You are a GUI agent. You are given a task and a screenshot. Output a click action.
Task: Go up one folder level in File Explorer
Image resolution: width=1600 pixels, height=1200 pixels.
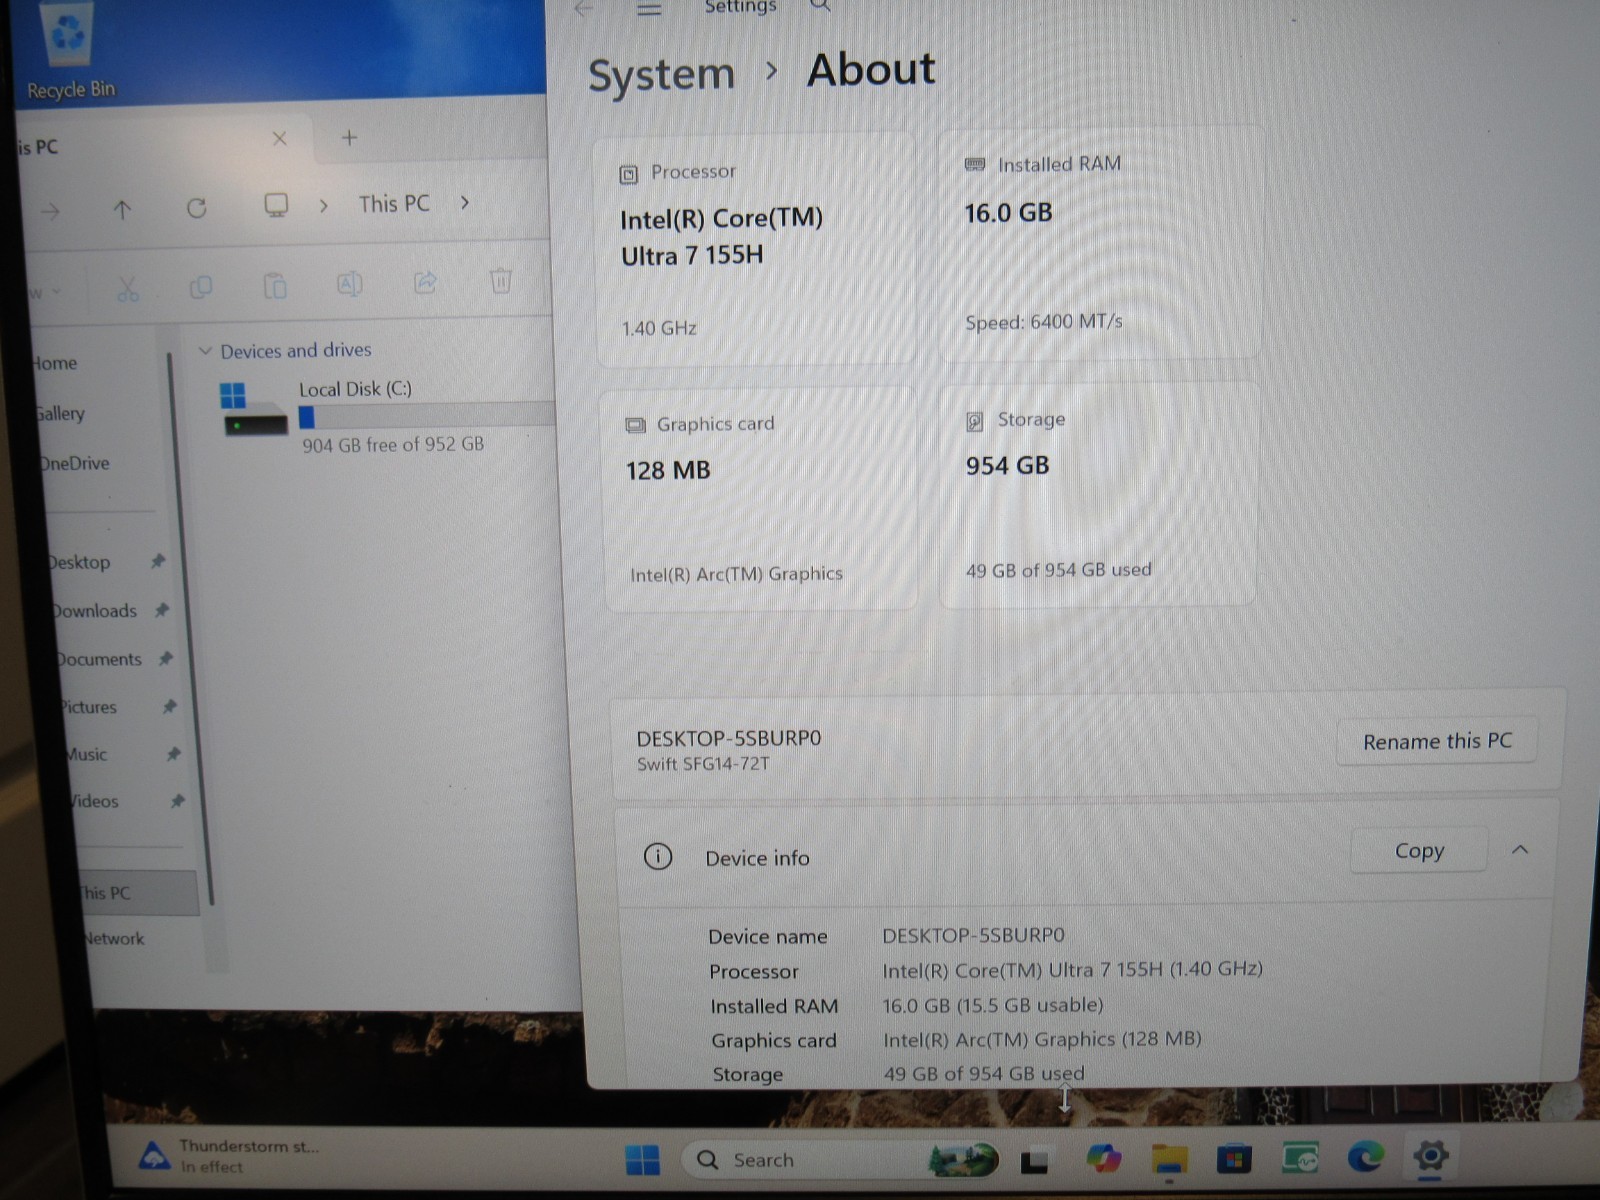click(x=122, y=209)
